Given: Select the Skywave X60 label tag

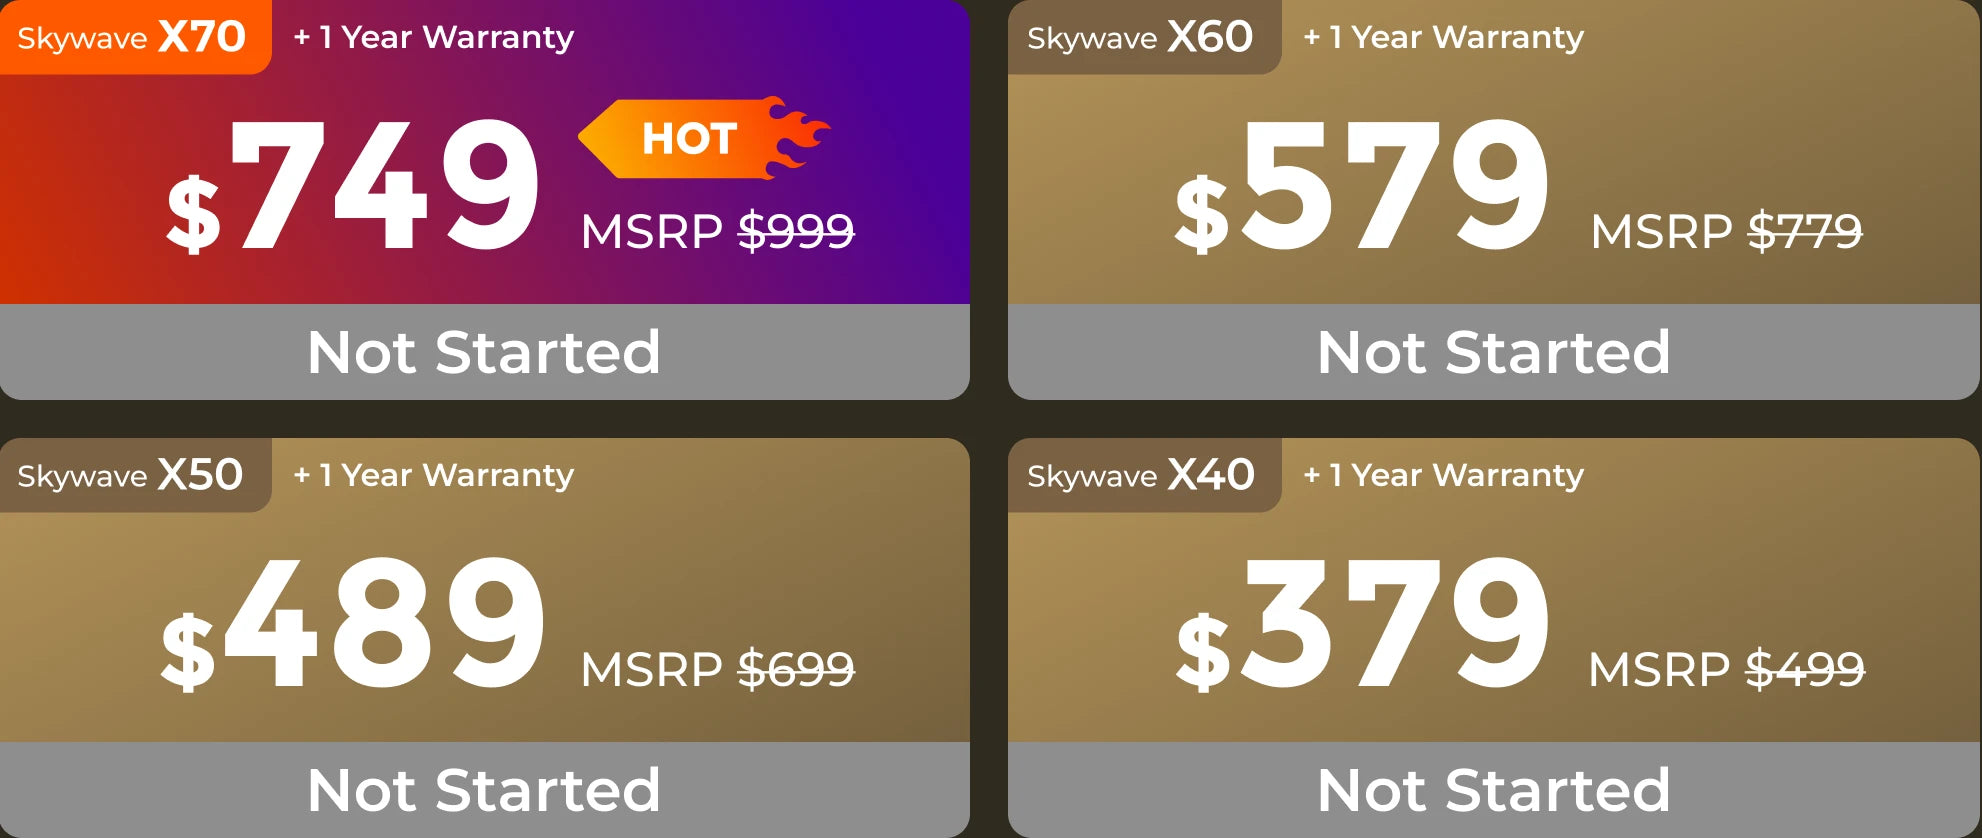Looking at the screenshot, I should [x=1144, y=37].
